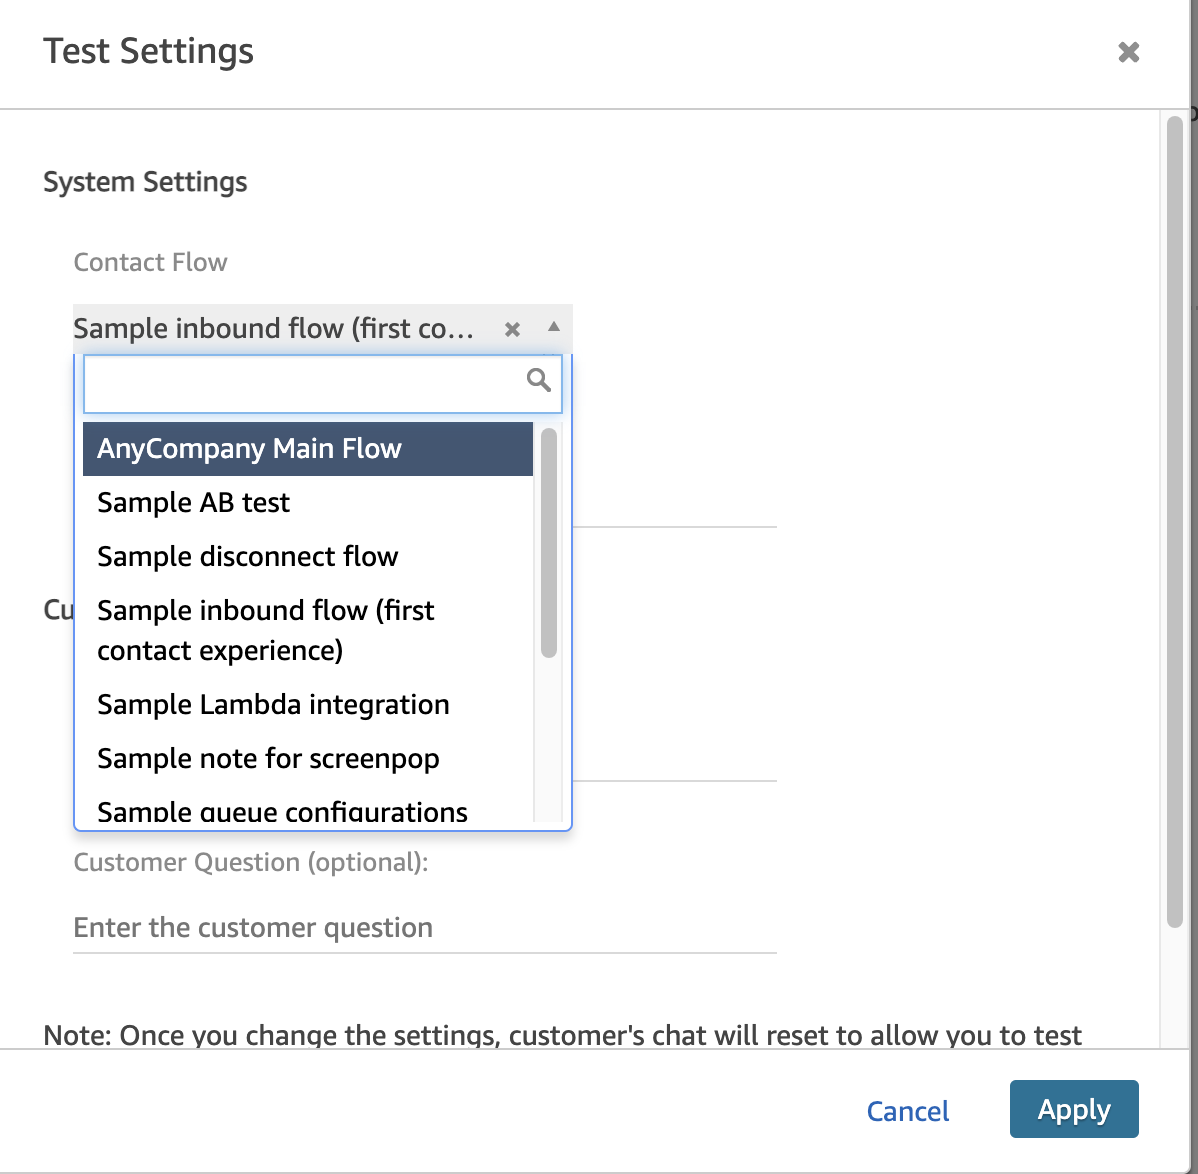Image resolution: width=1198 pixels, height=1174 pixels.
Task: Pick Sample queue configurations option
Action: (307, 810)
